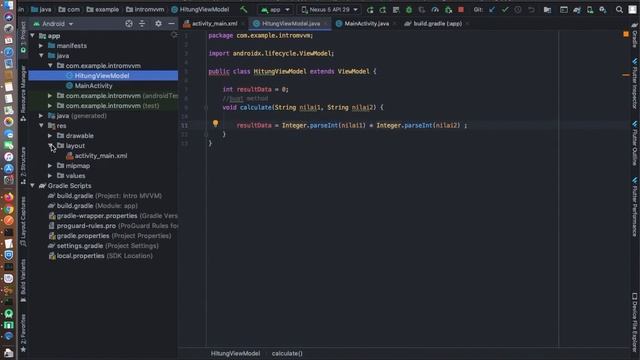Image resolution: width=640 pixels, height=360 pixels.
Task: Collapse the layout folder arrow
Action: coord(50,146)
